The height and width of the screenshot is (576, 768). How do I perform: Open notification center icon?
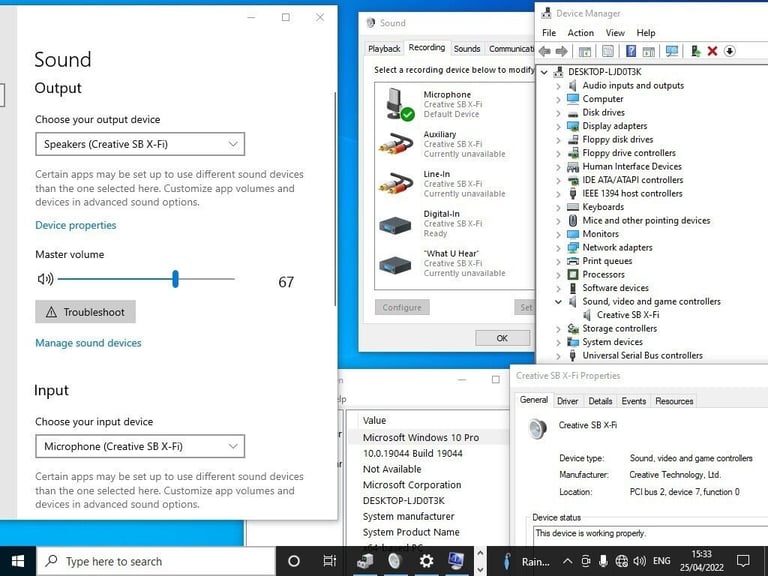[743, 561]
